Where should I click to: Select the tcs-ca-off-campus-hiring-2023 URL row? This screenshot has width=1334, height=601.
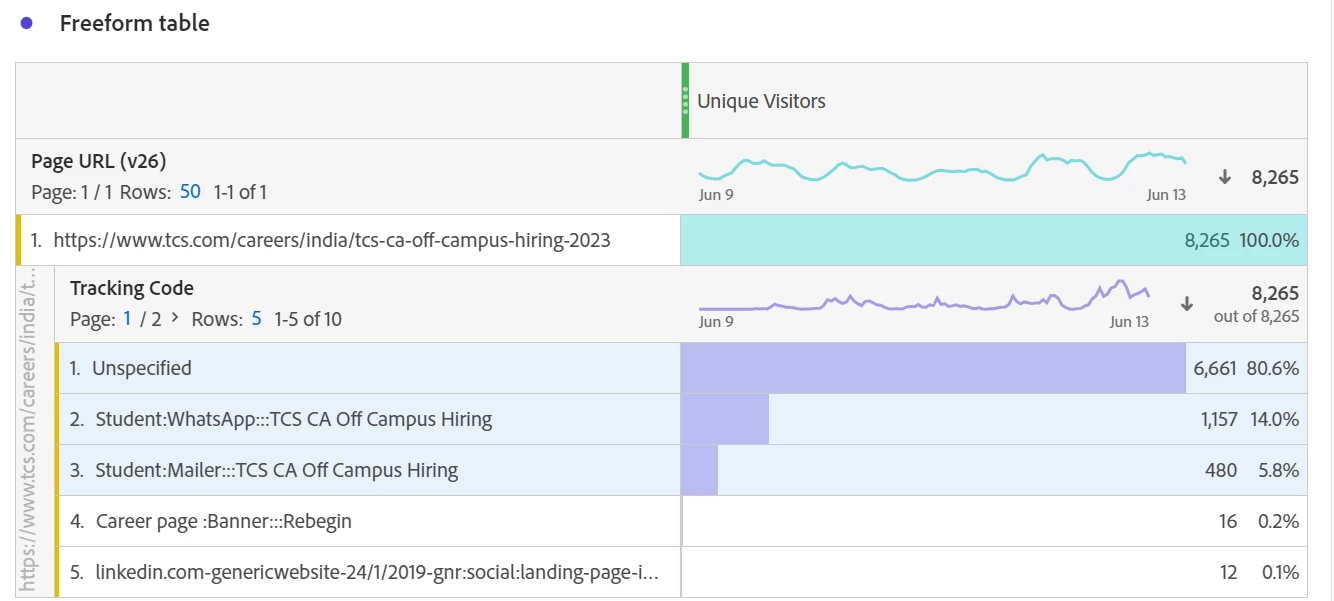point(349,240)
